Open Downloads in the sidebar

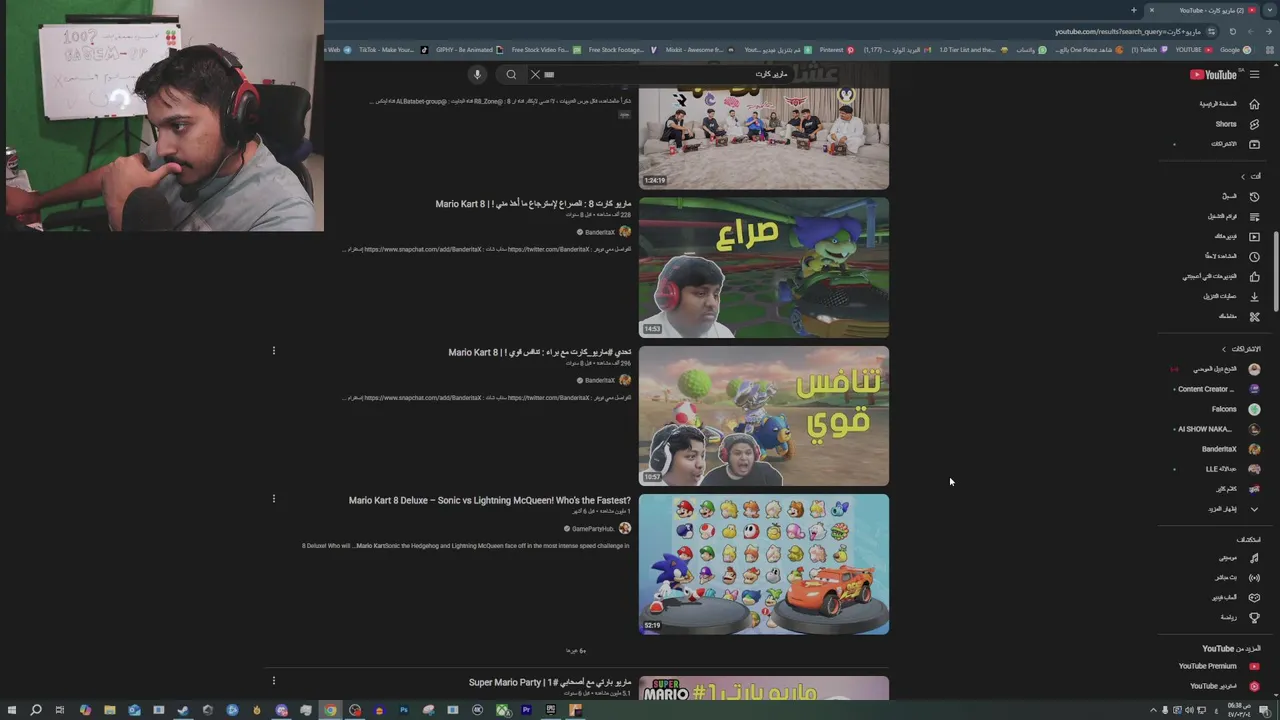(1231, 296)
